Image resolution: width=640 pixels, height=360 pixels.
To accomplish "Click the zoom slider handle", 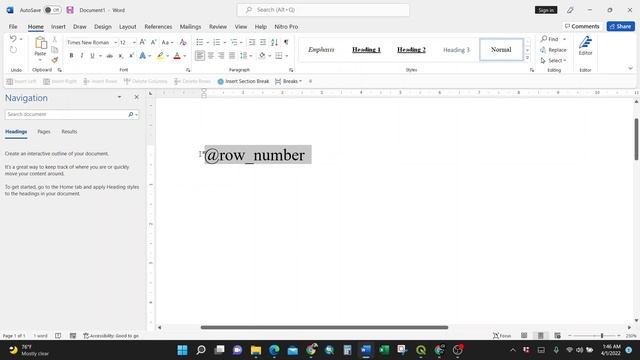I will pyautogui.click(x=602, y=336).
